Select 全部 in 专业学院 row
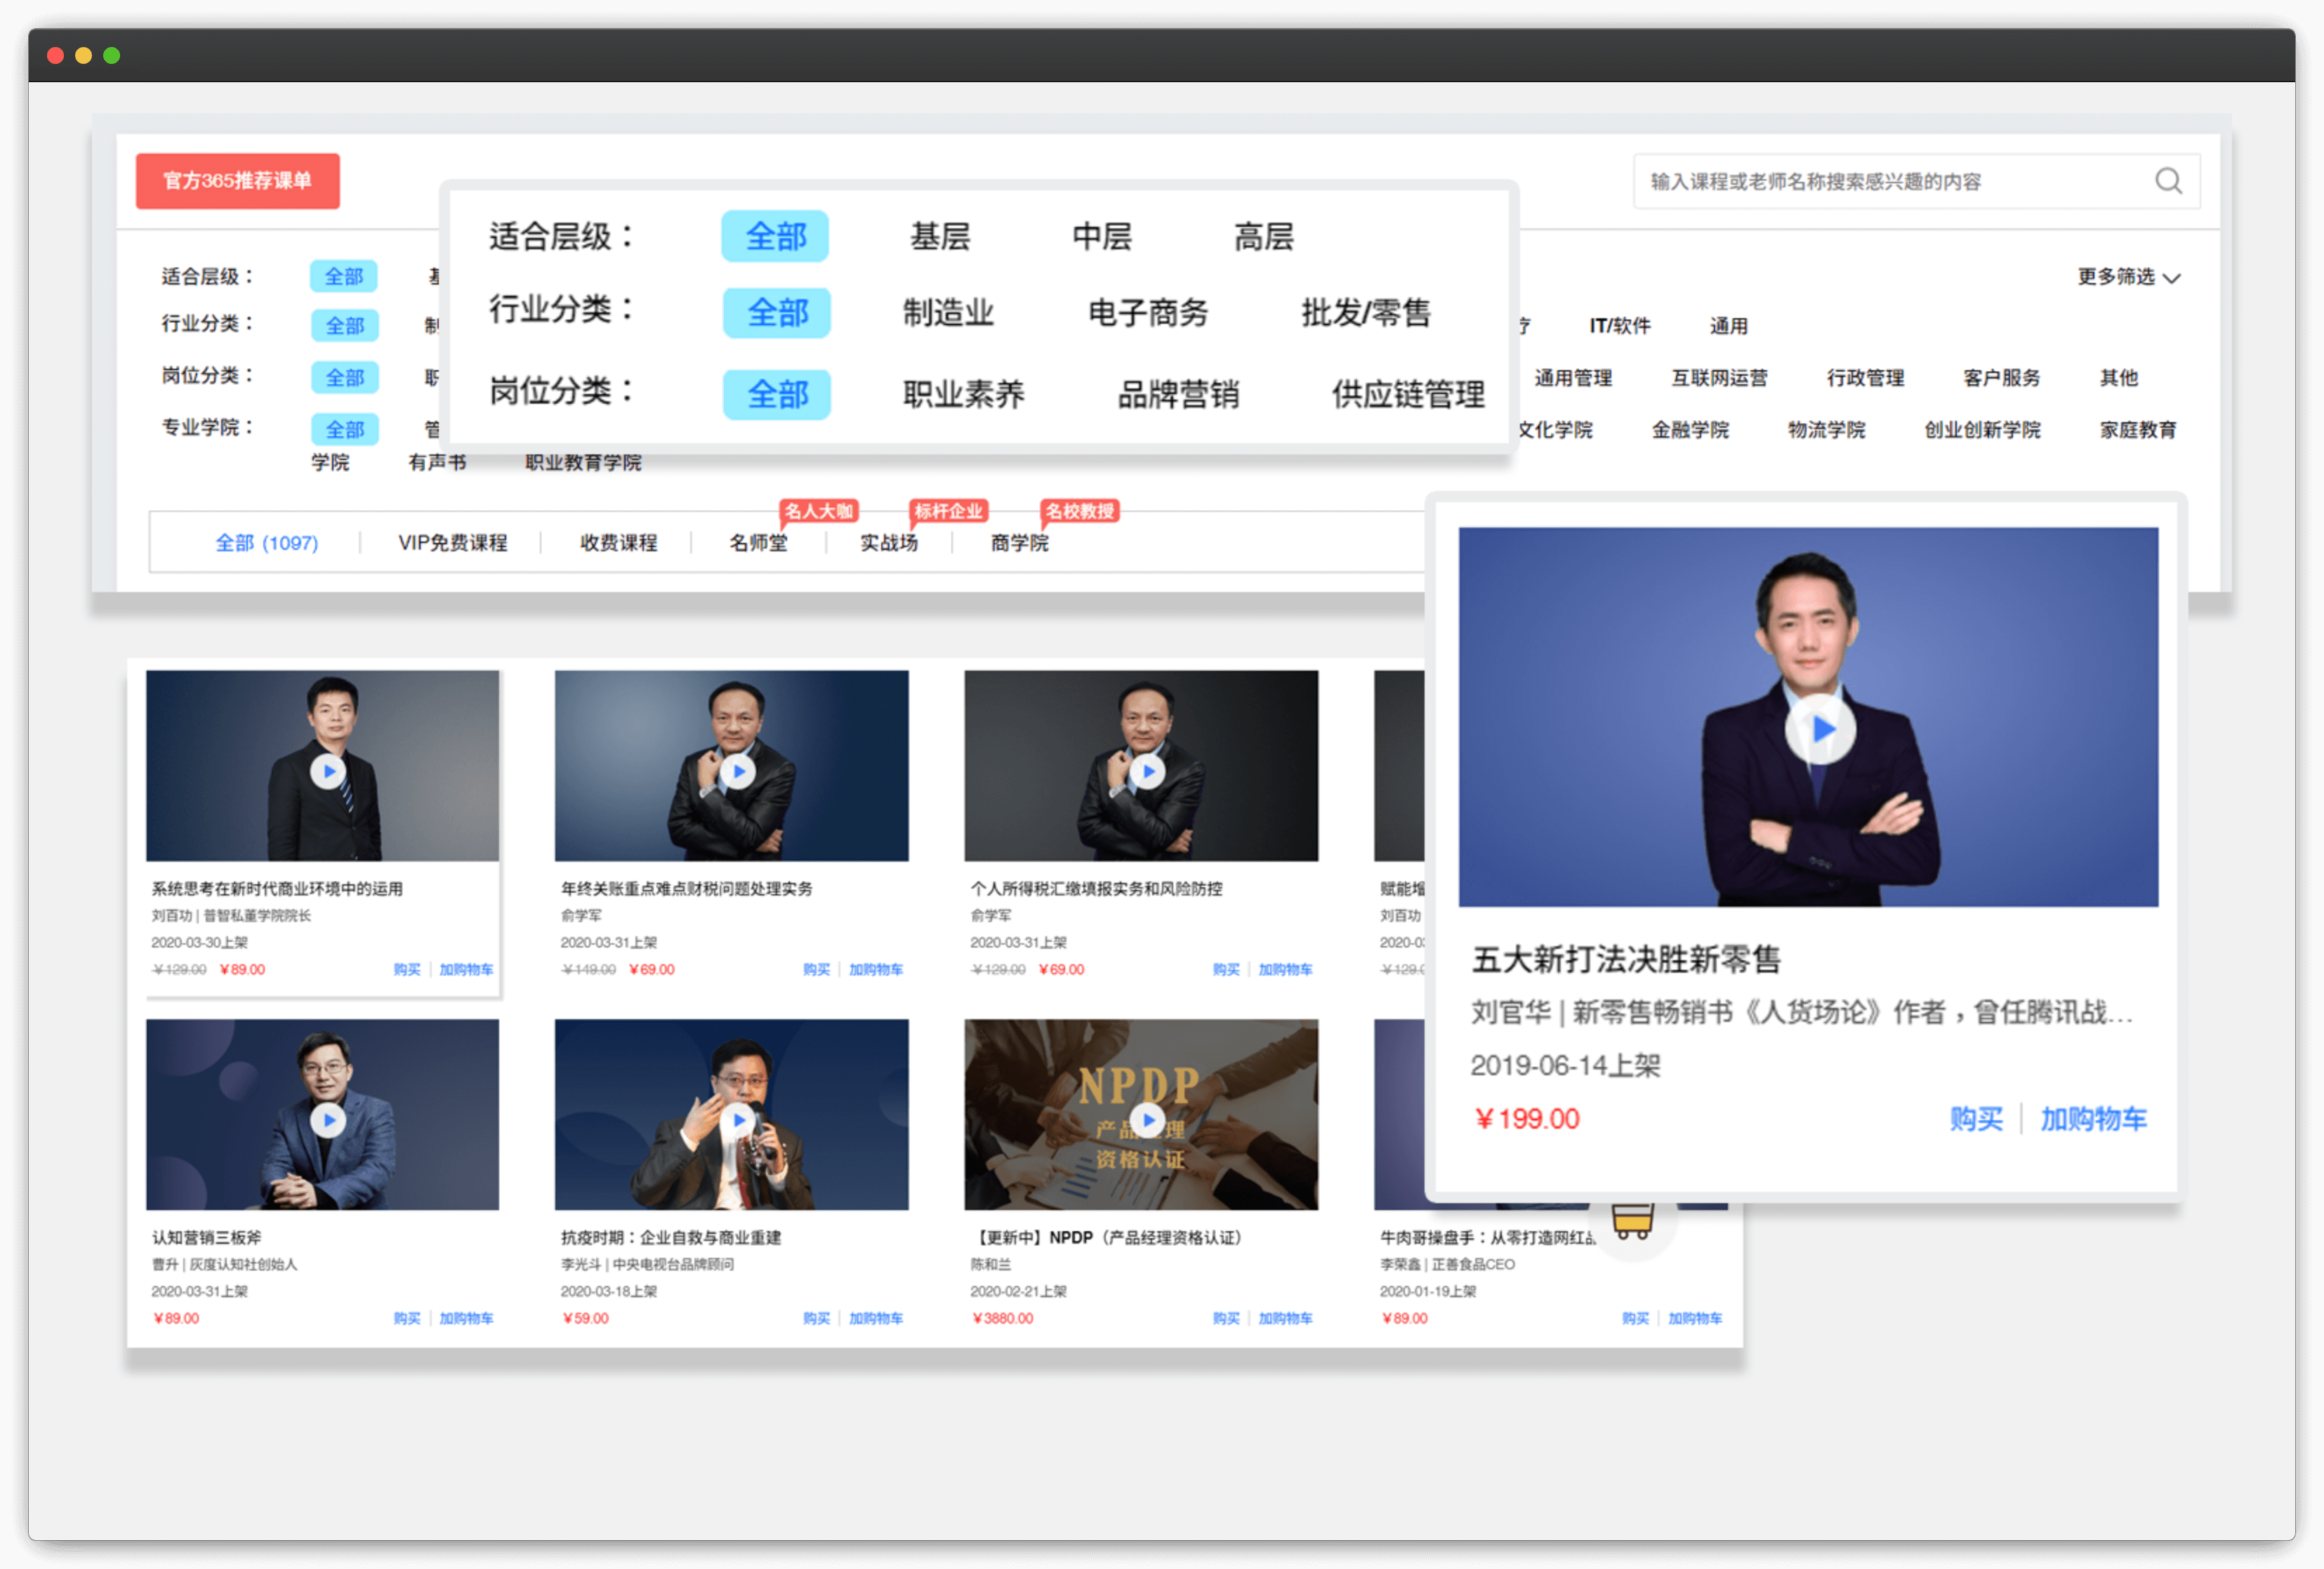The width and height of the screenshot is (2324, 1569). 344,429
